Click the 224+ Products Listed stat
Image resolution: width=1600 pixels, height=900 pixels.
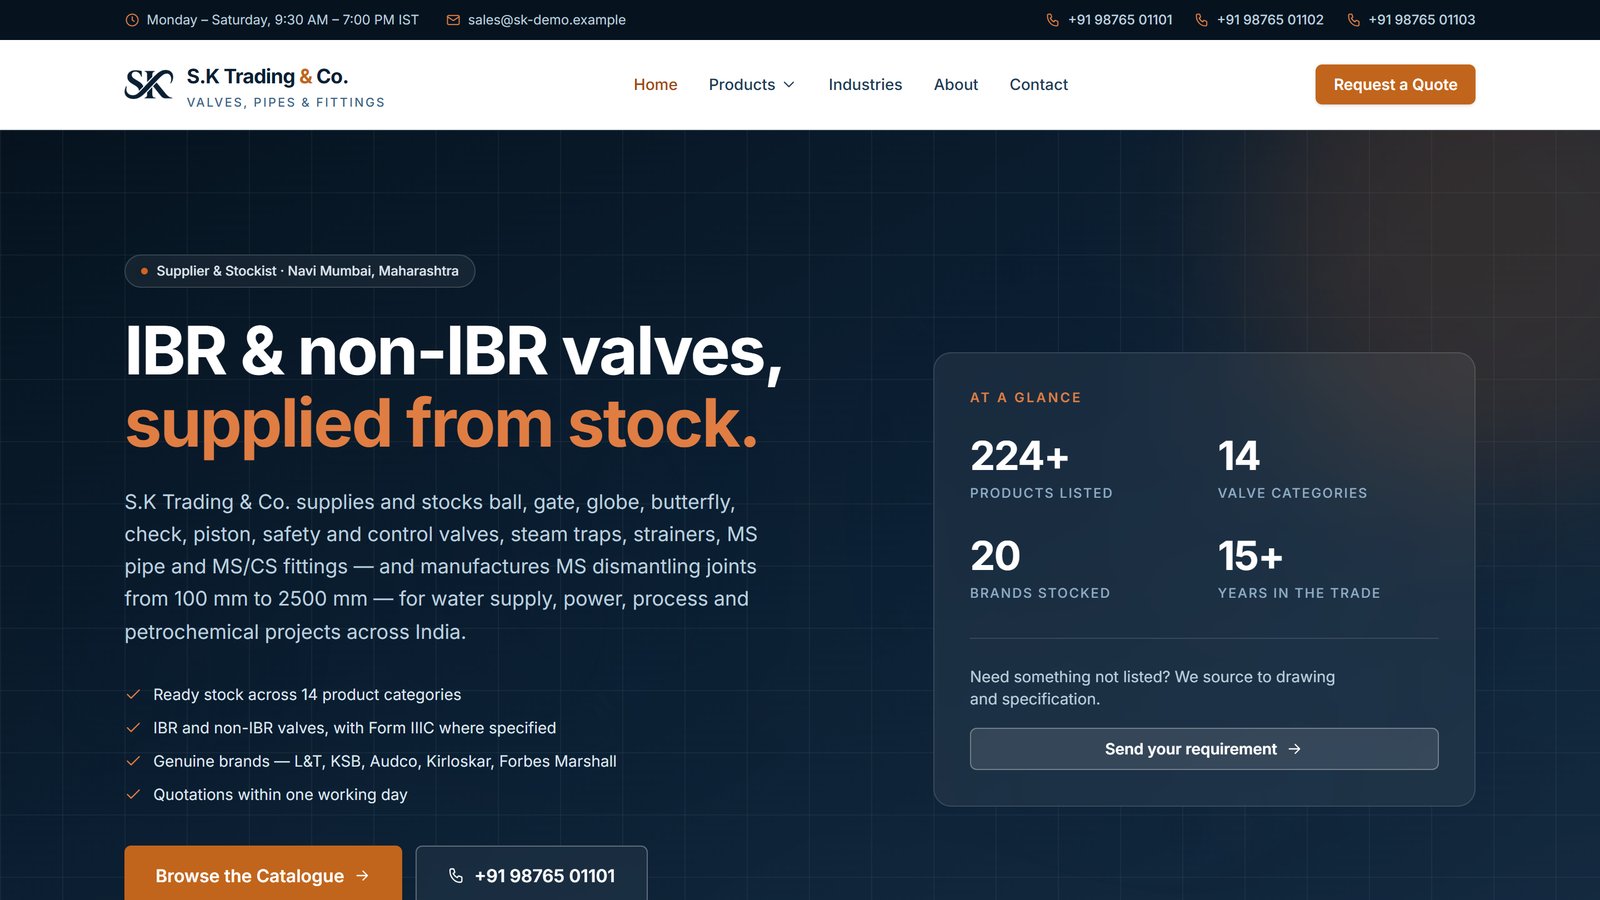1041,469
